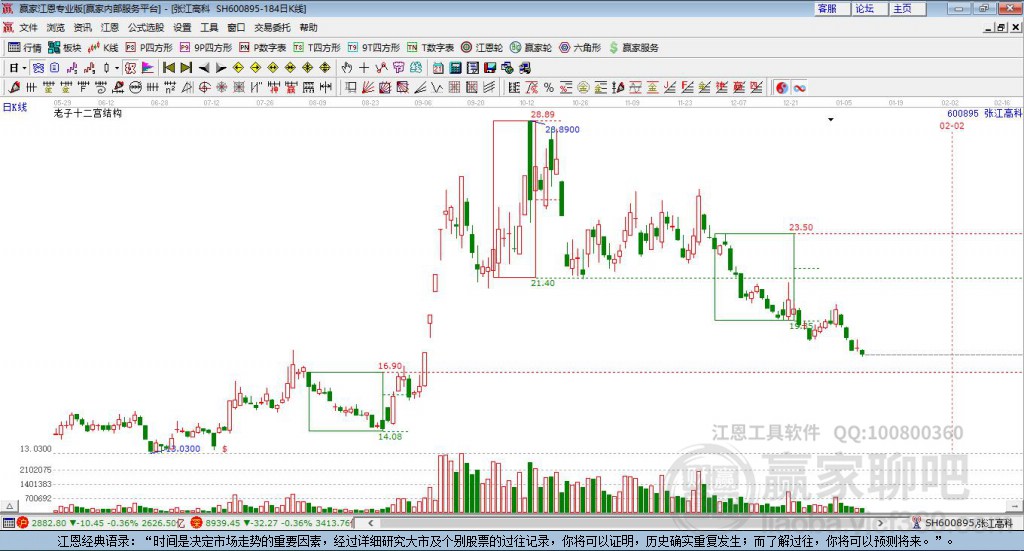The image size is (1024, 551).
Task: Click the 16.90 price label
Action: coord(390,366)
